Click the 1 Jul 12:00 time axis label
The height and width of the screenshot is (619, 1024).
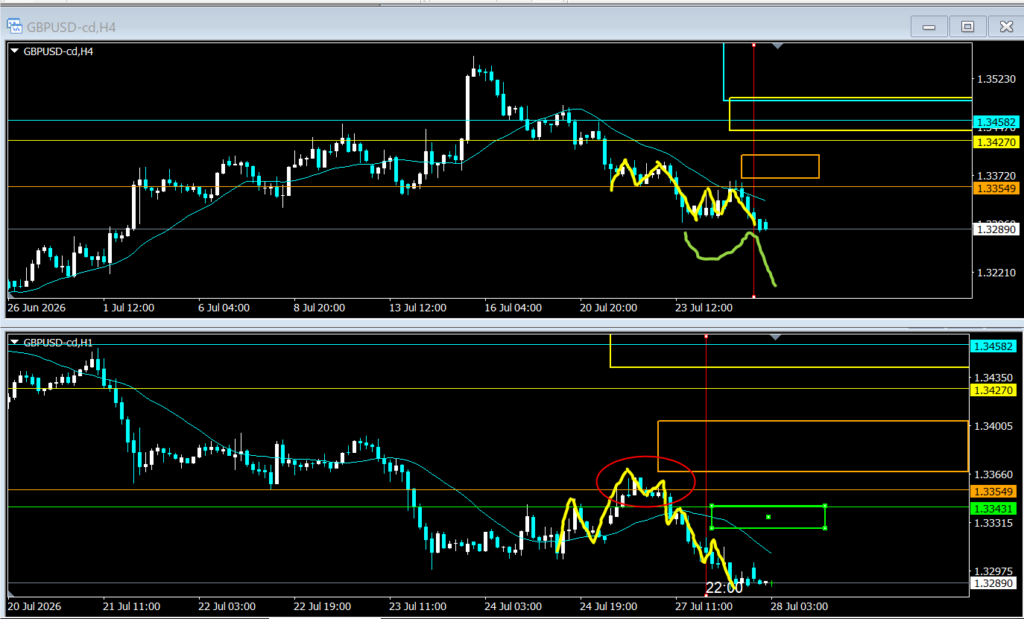[x=131, y=308]
